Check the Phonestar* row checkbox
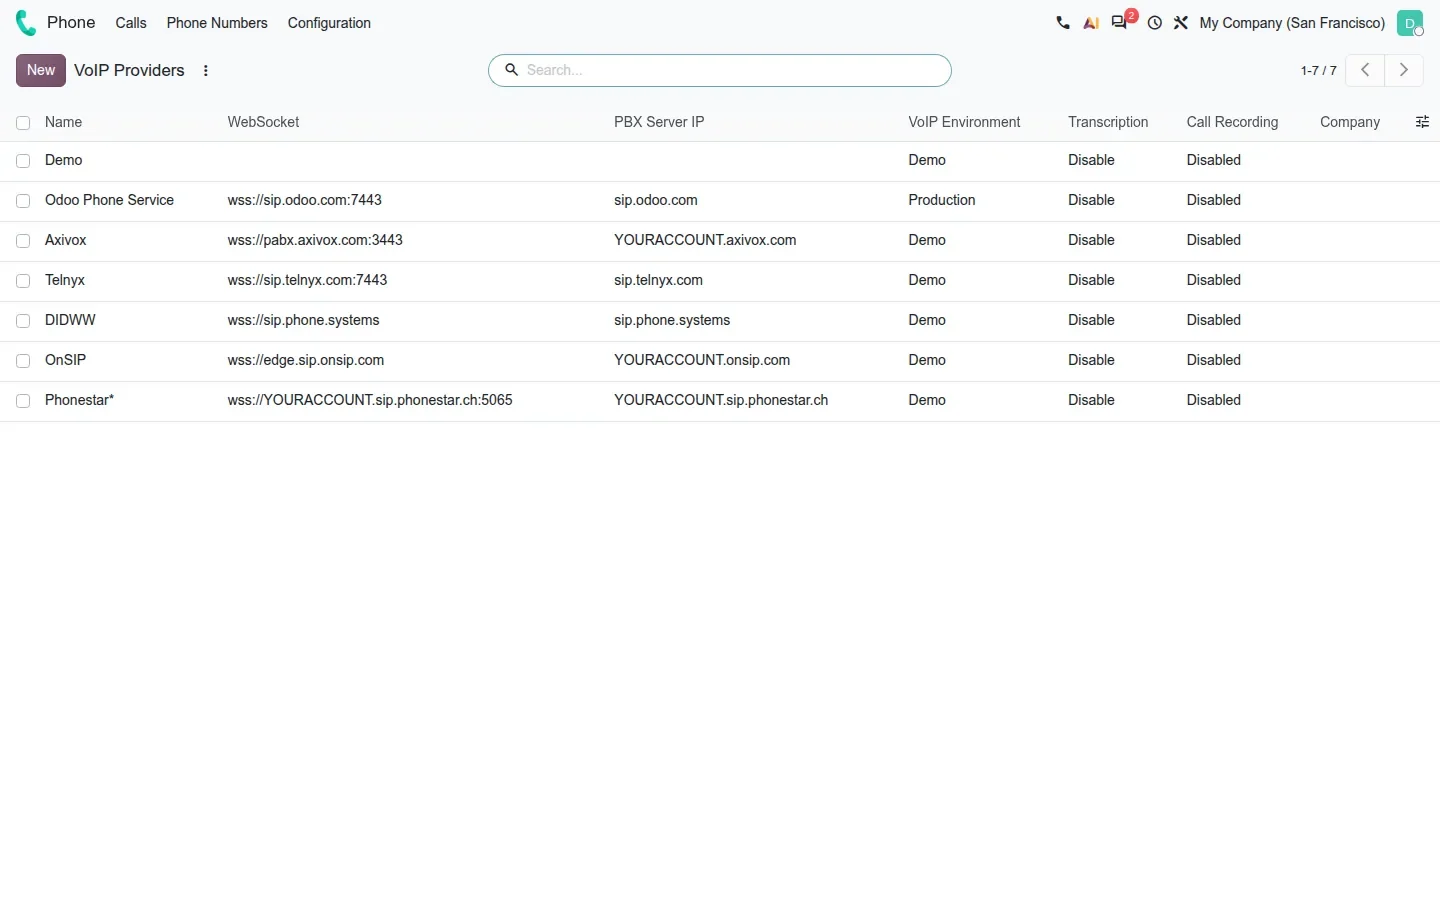The image size is (1440, 900). [x=23, y=401]
